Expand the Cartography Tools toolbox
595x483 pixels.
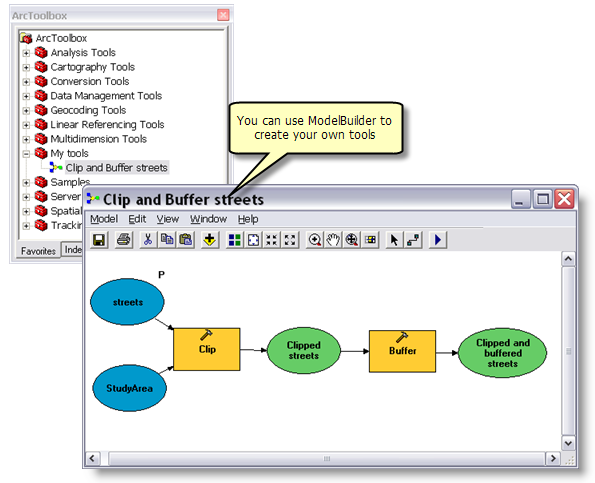coord(26,68)
